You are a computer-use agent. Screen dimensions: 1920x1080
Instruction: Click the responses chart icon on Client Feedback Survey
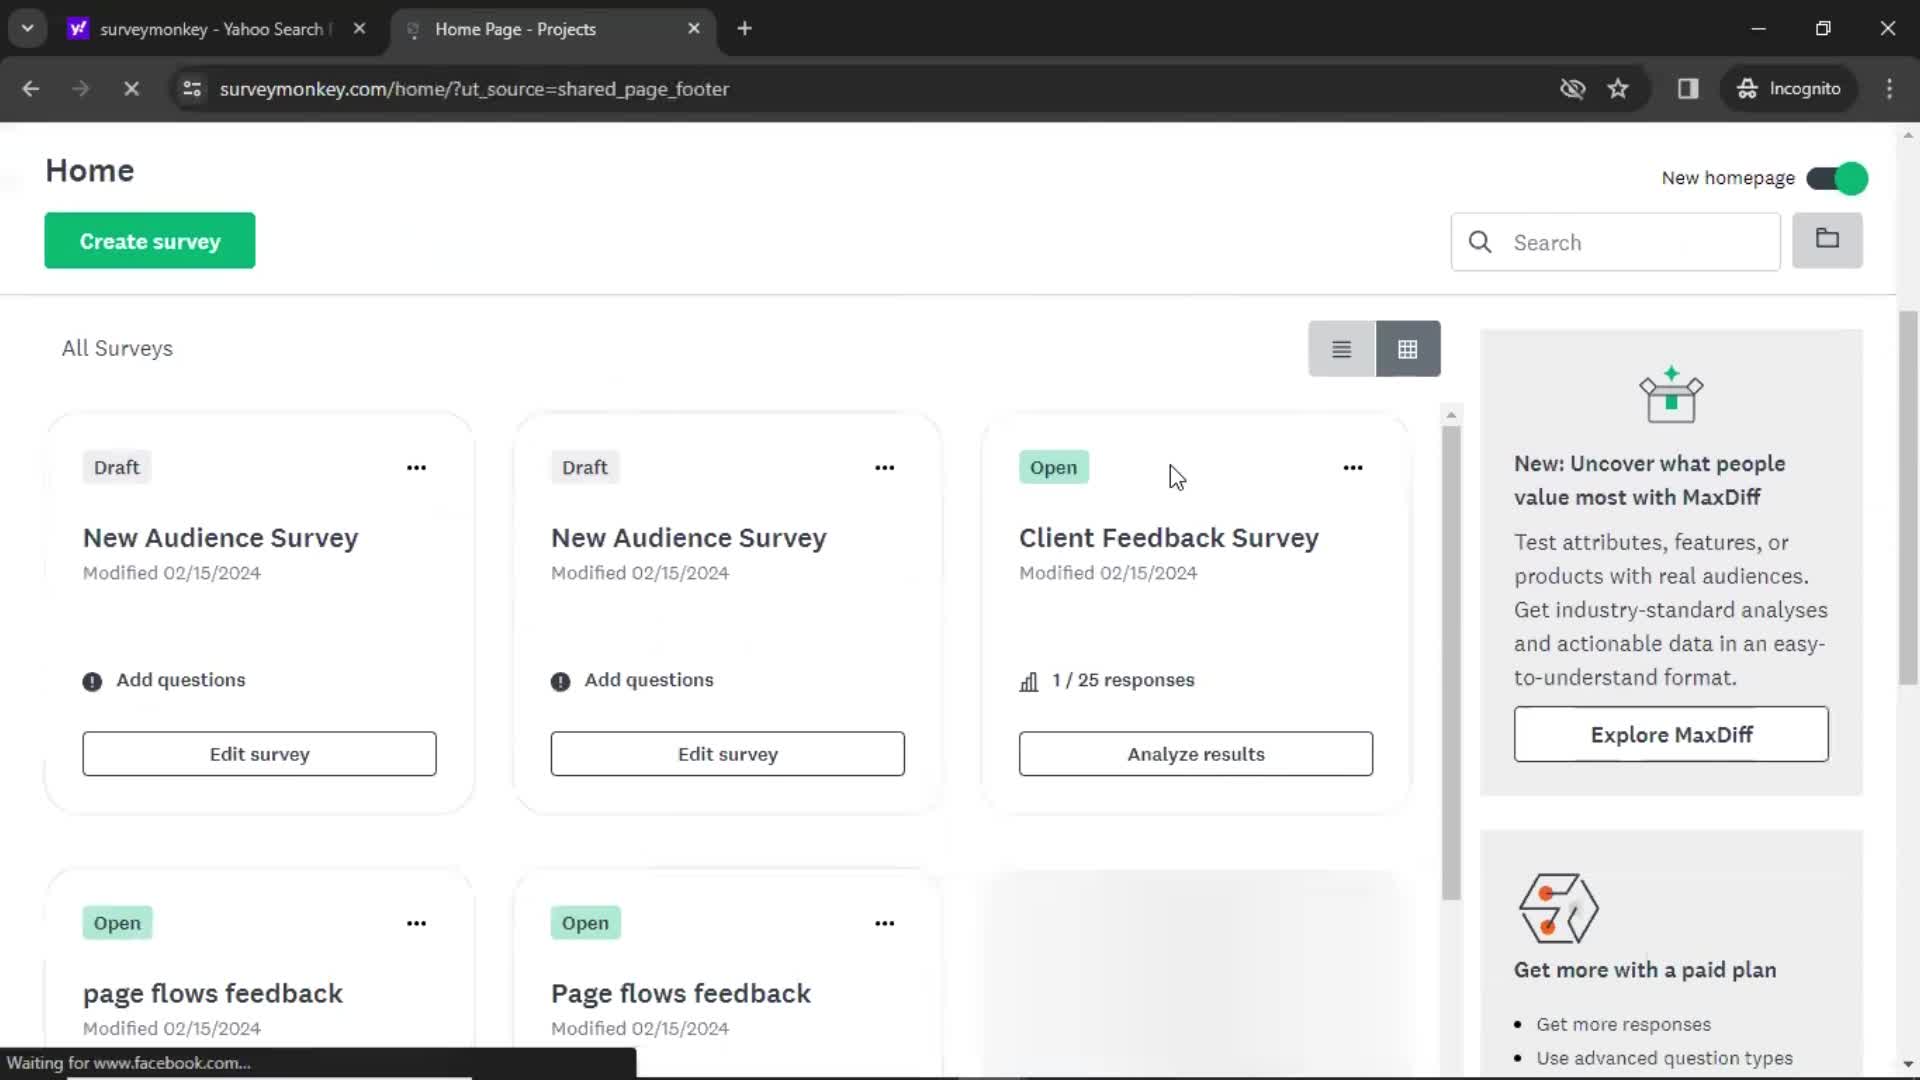point(1029,682)
